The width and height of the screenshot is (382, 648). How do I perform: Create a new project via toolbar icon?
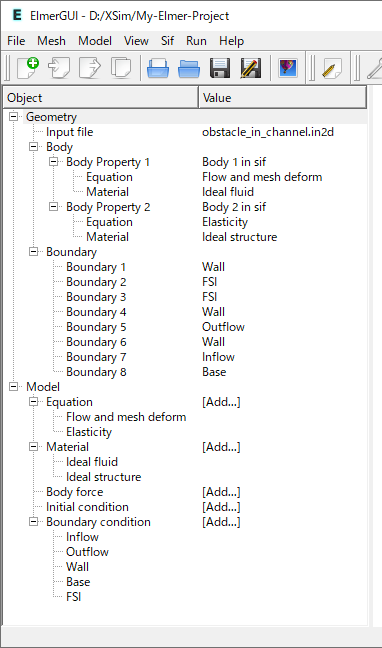pyautogui.click(x=28, y=67)
